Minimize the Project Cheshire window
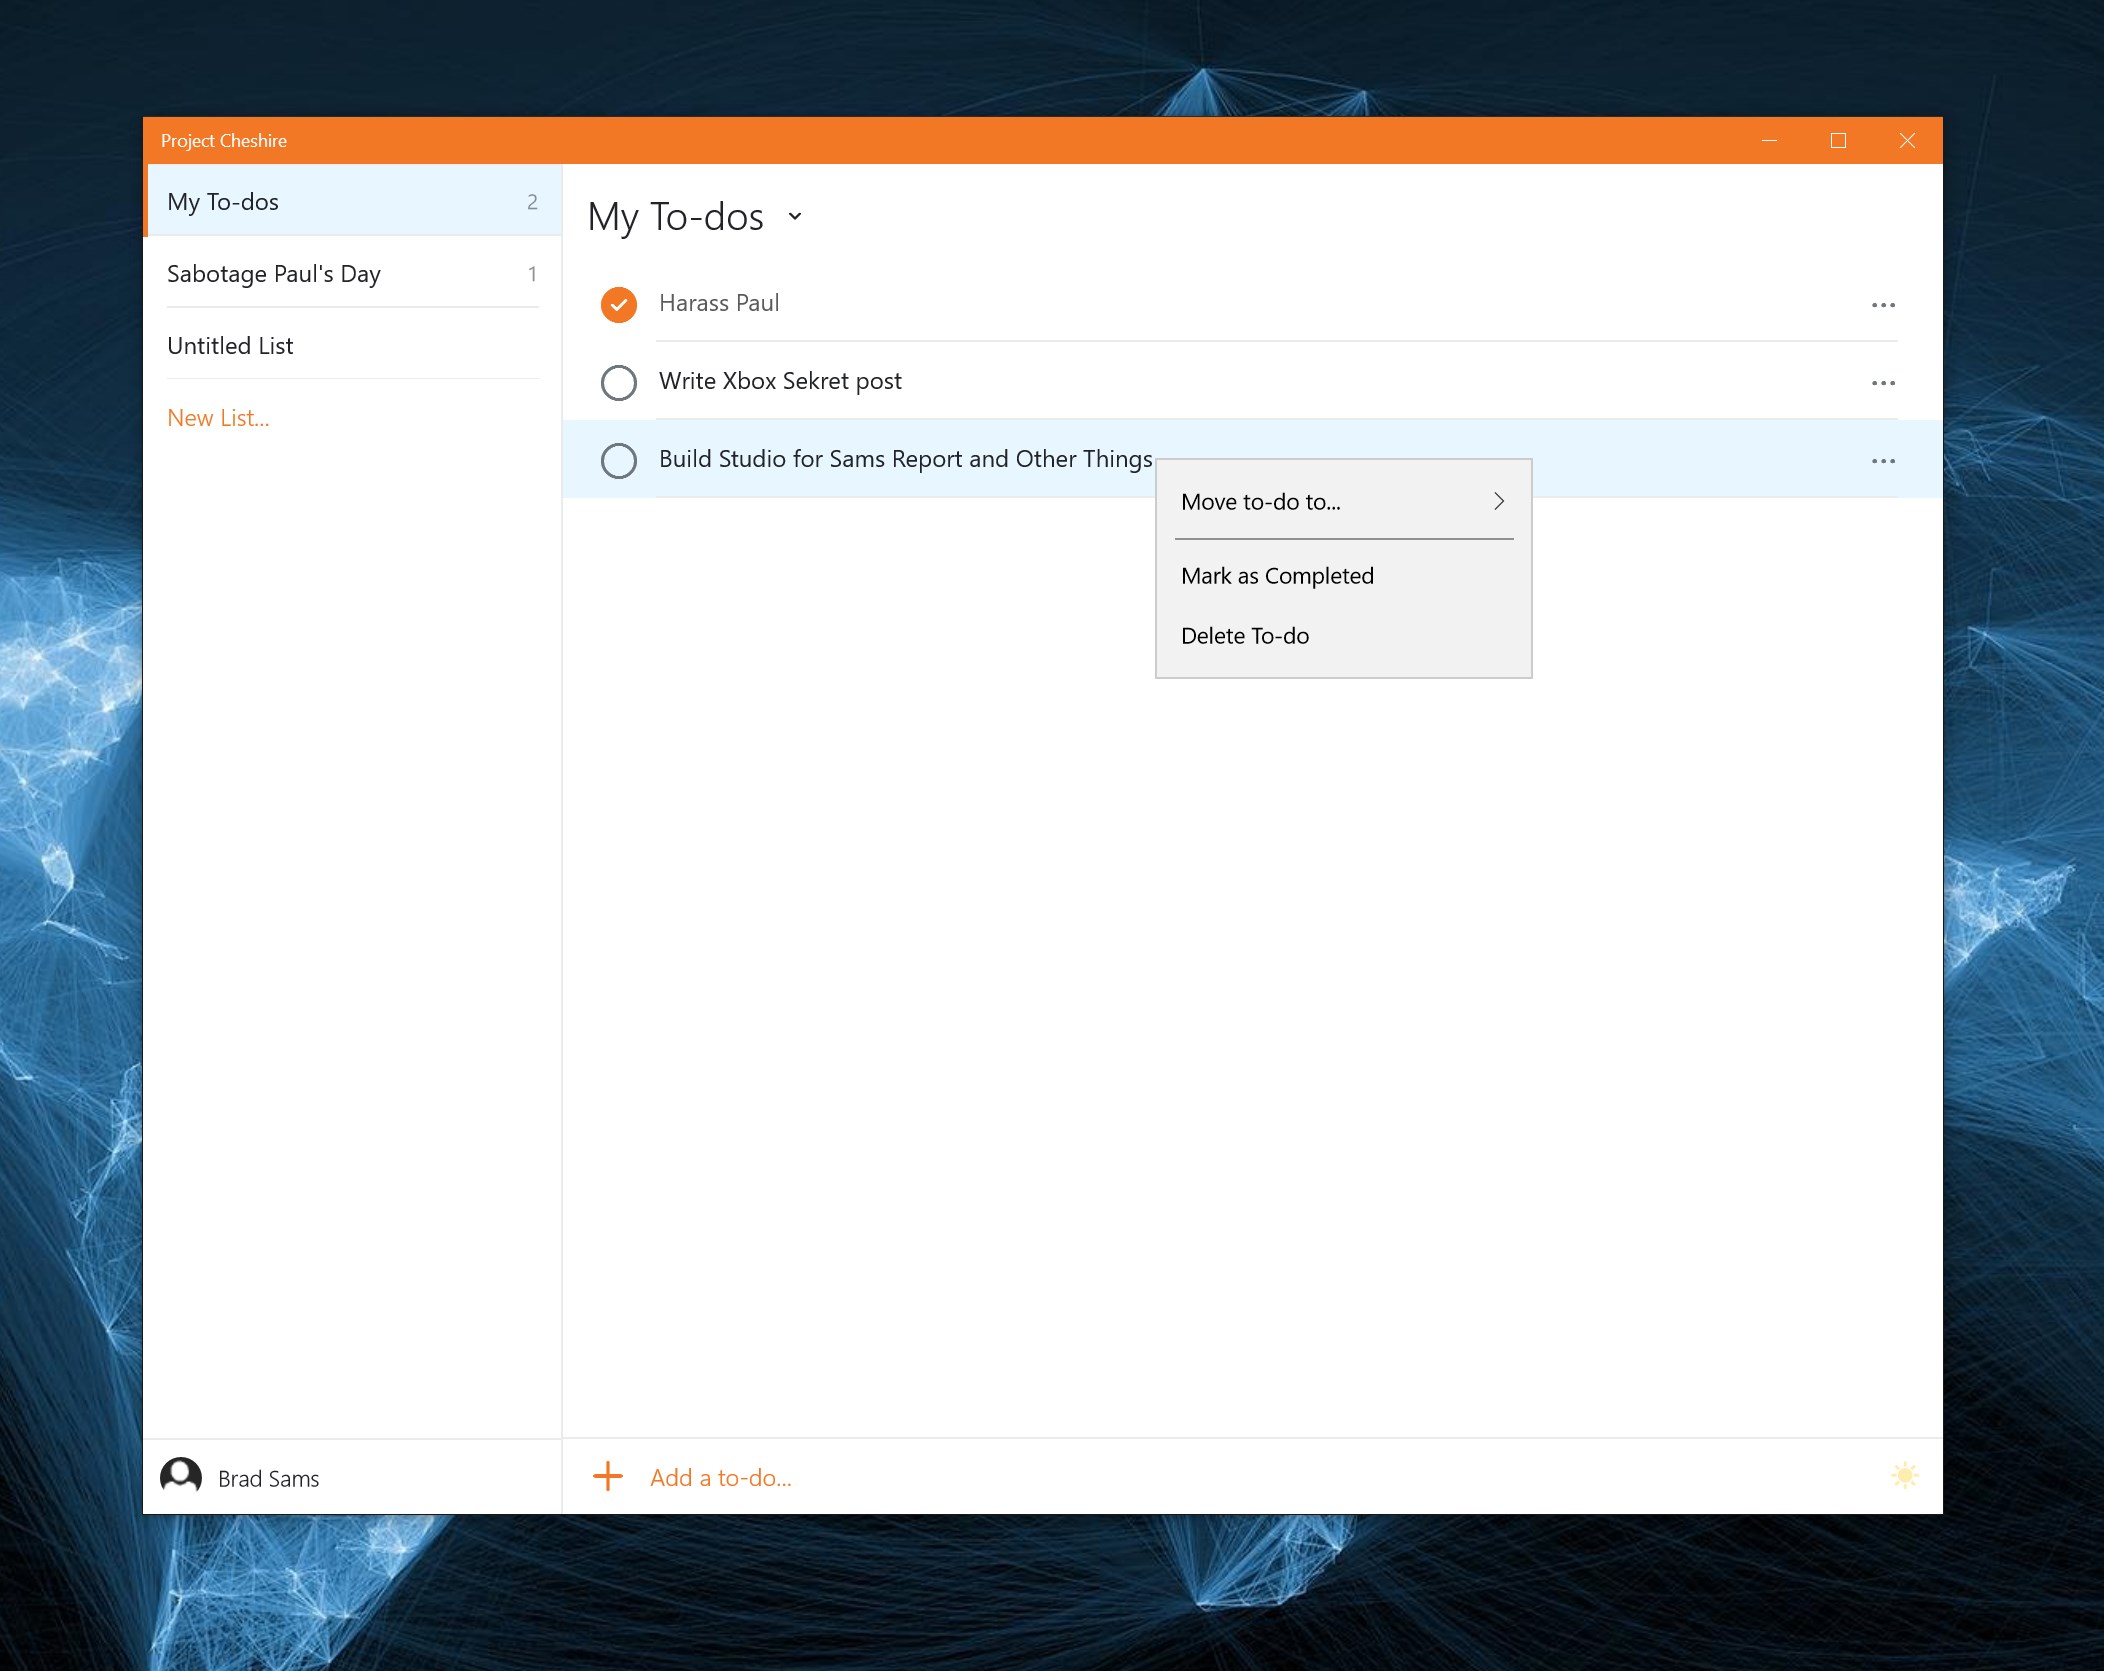Screen dimensions: 2104x1671 click(x=1769, y=141)
